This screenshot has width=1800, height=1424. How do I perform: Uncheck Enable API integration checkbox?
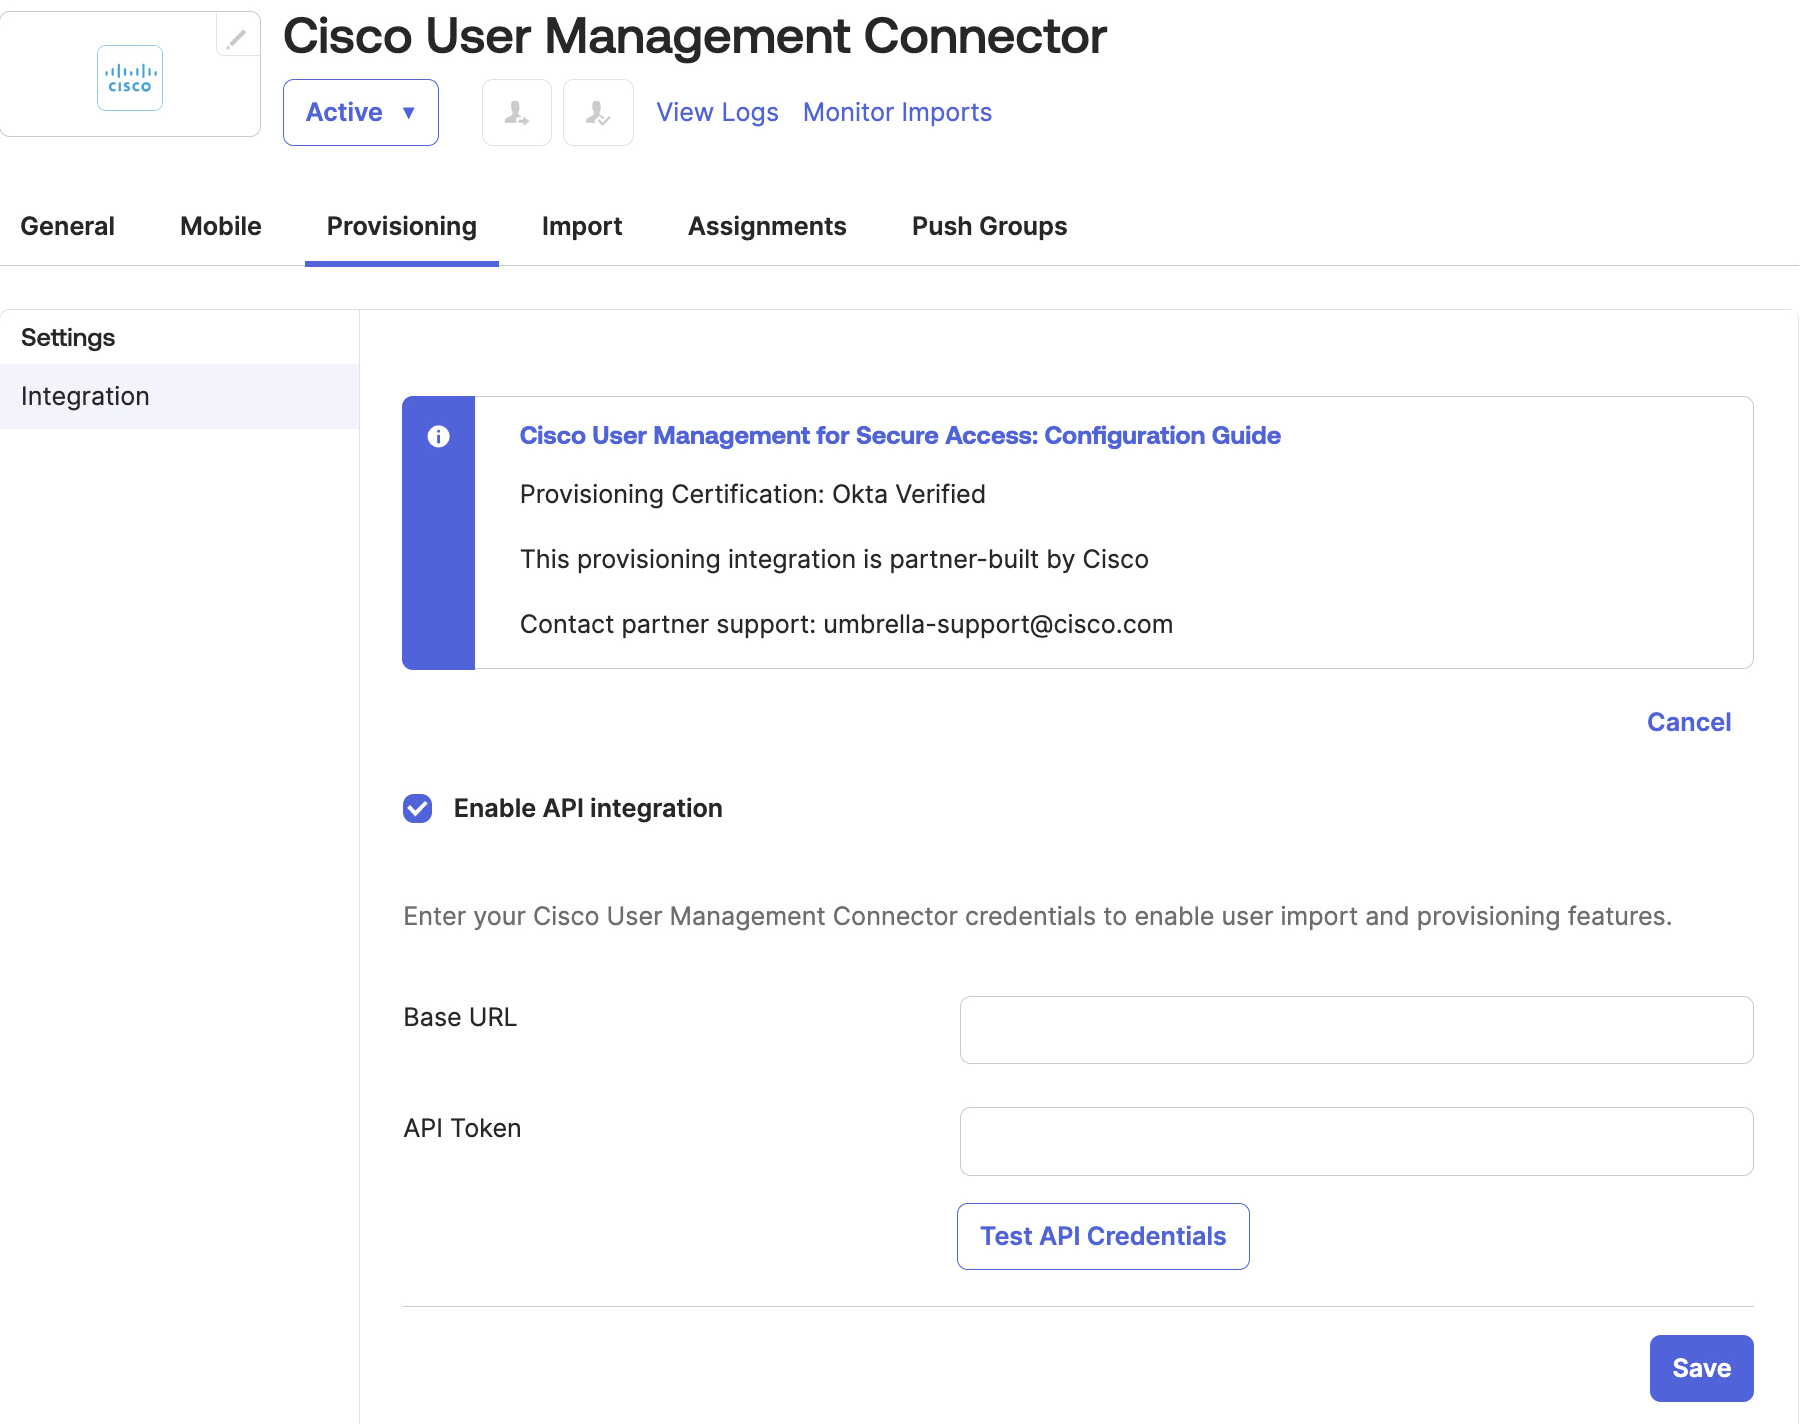point(418,808)
